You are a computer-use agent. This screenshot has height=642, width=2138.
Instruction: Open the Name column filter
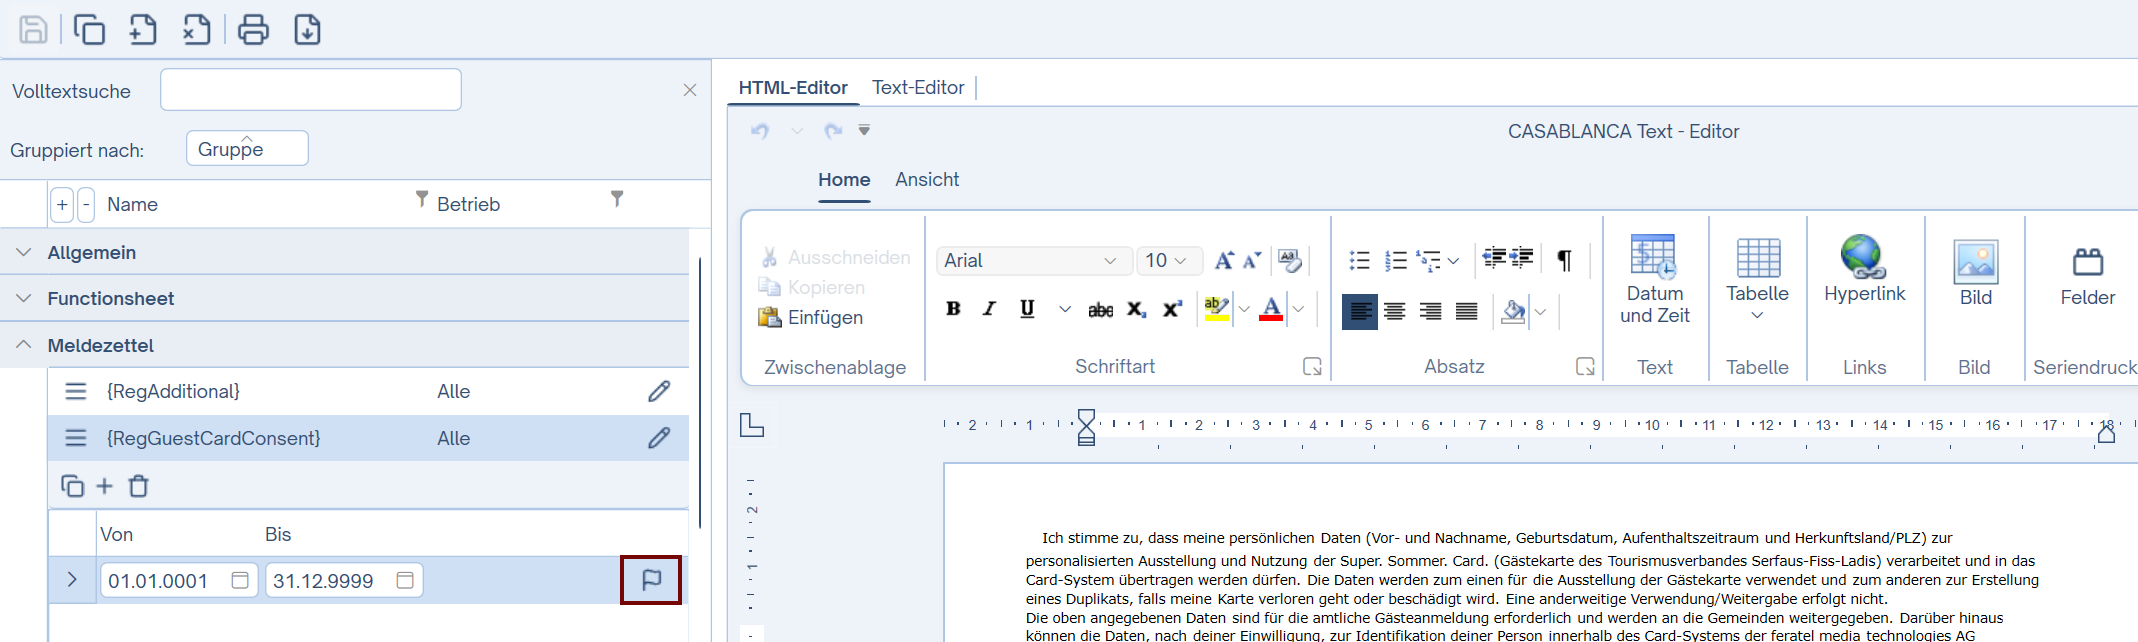tap(422, 199)
